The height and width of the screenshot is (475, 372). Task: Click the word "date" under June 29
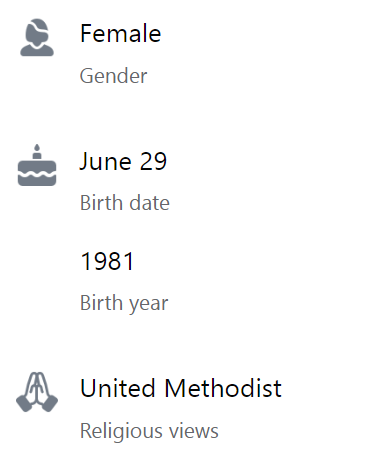(x=149, y=203)
